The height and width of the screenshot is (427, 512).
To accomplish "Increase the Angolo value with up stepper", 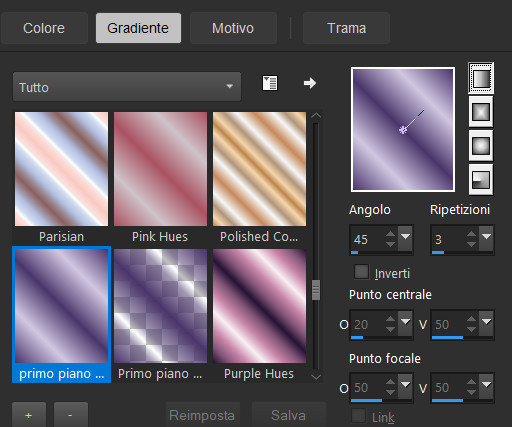I will [x=390, y=233].
